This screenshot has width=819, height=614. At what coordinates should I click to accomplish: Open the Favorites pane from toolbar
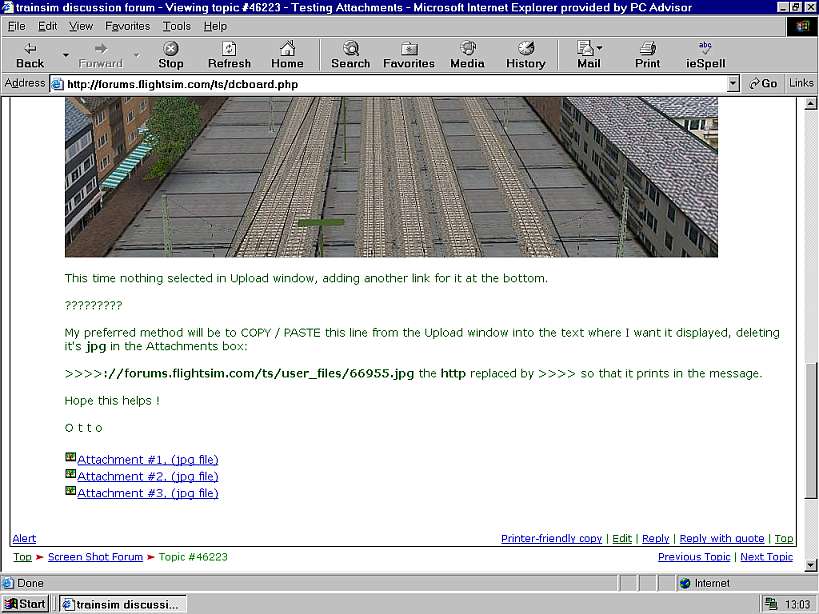tap(408, 55)
